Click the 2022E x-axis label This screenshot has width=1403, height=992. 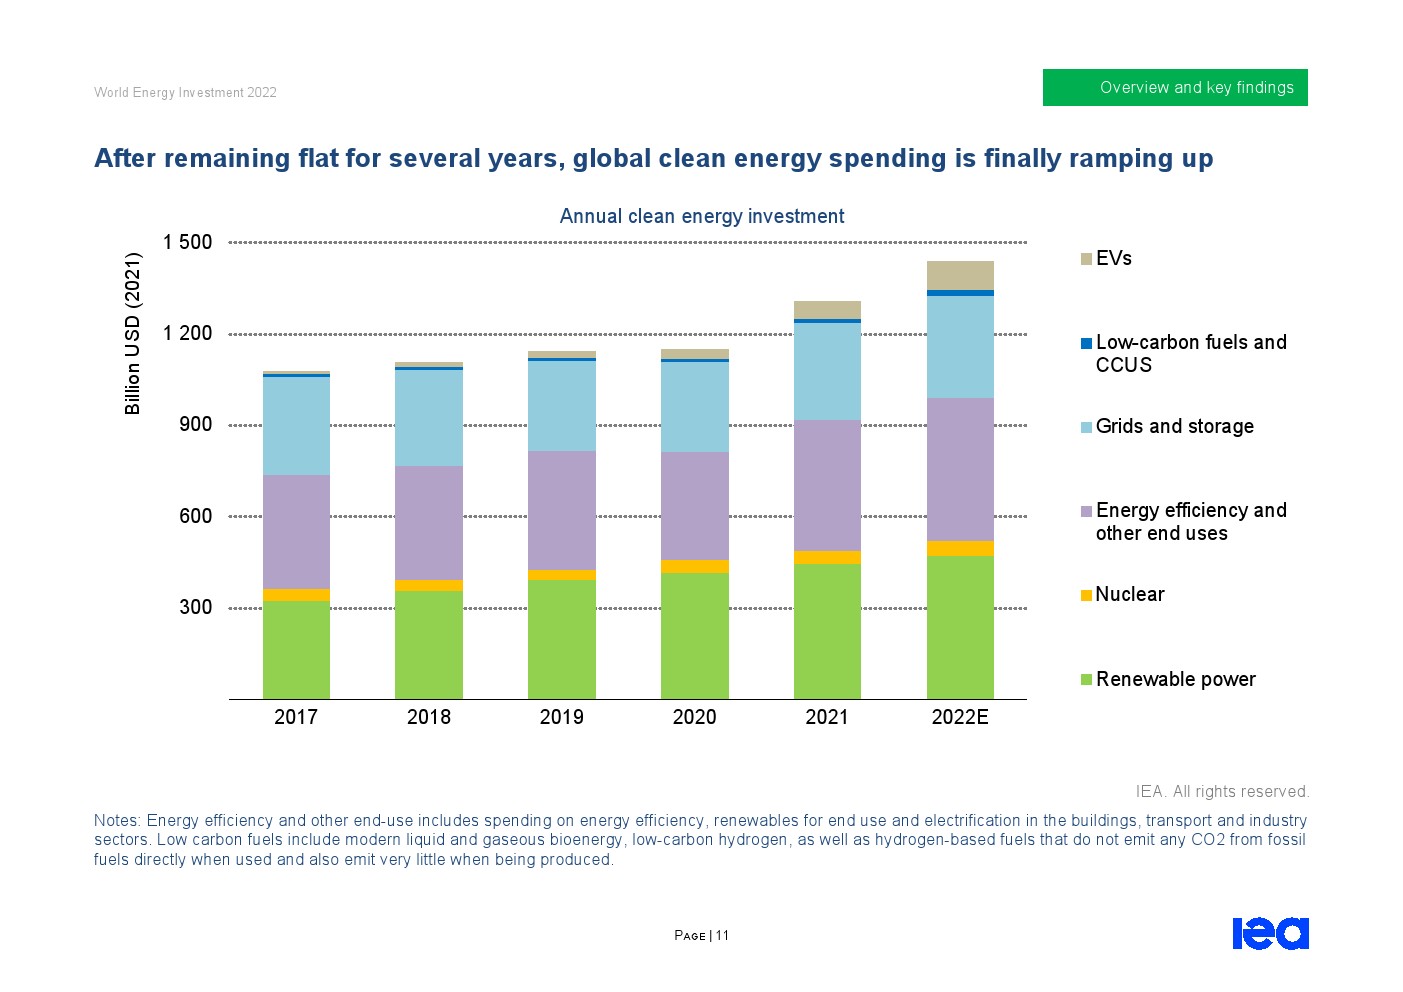point(960,717)
